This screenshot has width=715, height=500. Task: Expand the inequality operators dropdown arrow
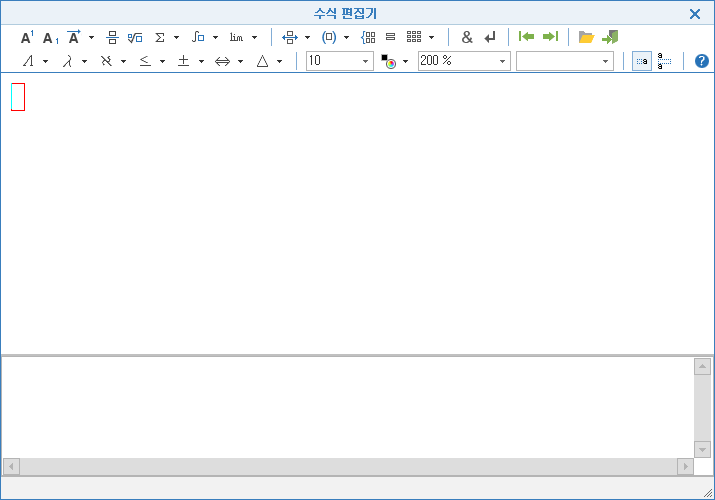coord(162,61)
